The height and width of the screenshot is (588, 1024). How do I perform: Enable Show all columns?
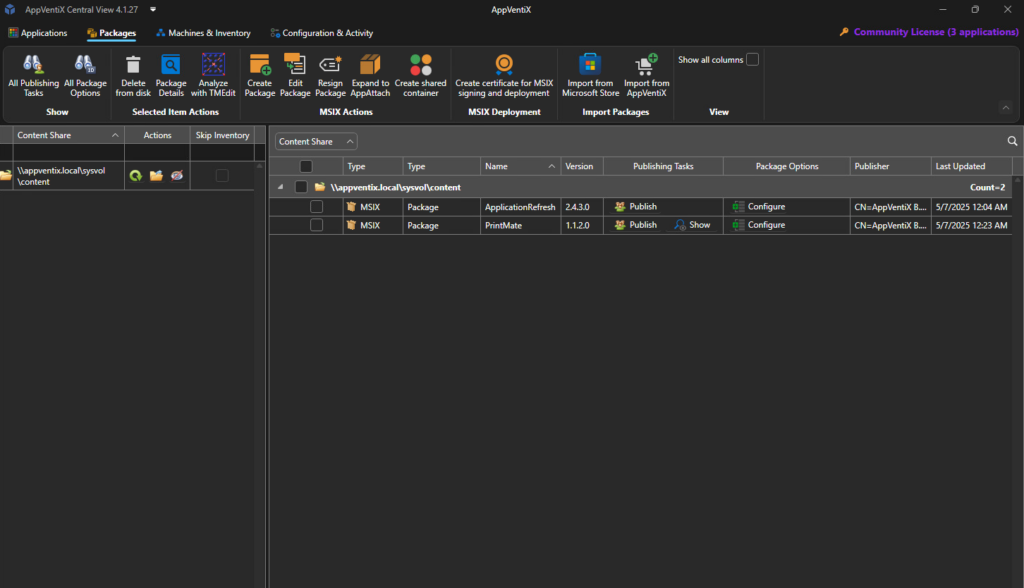tap(752, 59)
